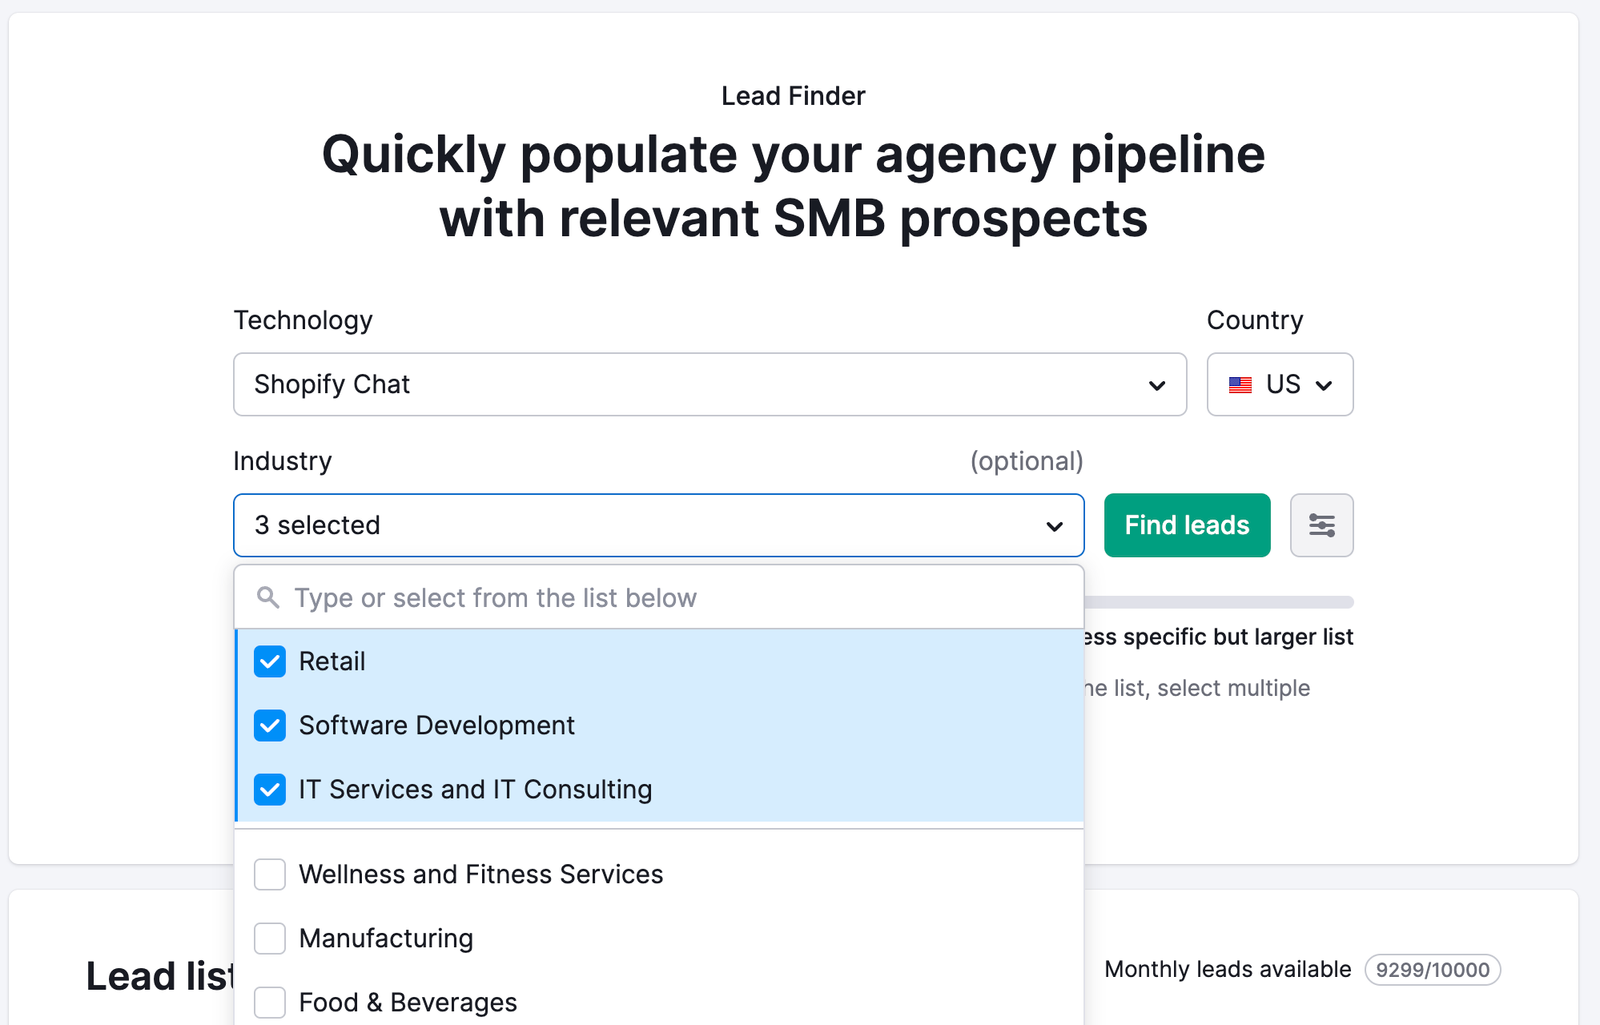Check the Wellness and Fitness Services box
This screenshot has height=1025, width=1600.
pos(270,874)
